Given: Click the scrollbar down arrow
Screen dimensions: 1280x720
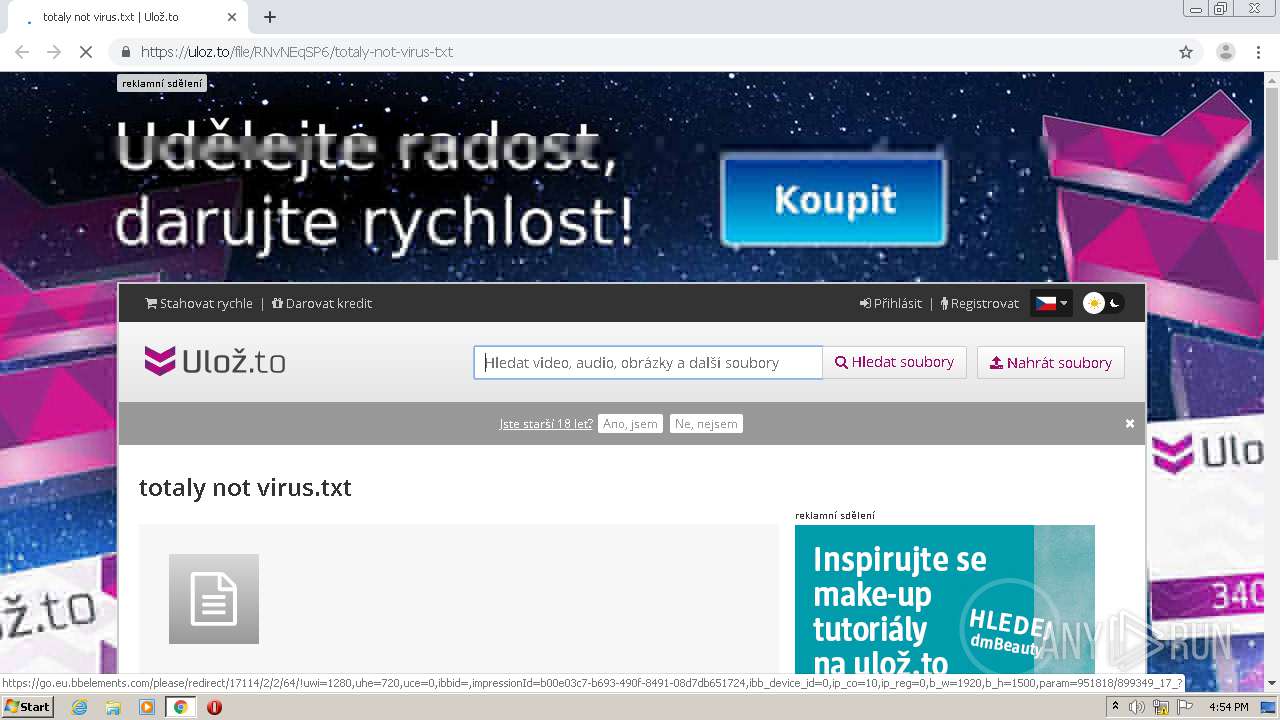Looking at the screenshot, I should 1272,683.
